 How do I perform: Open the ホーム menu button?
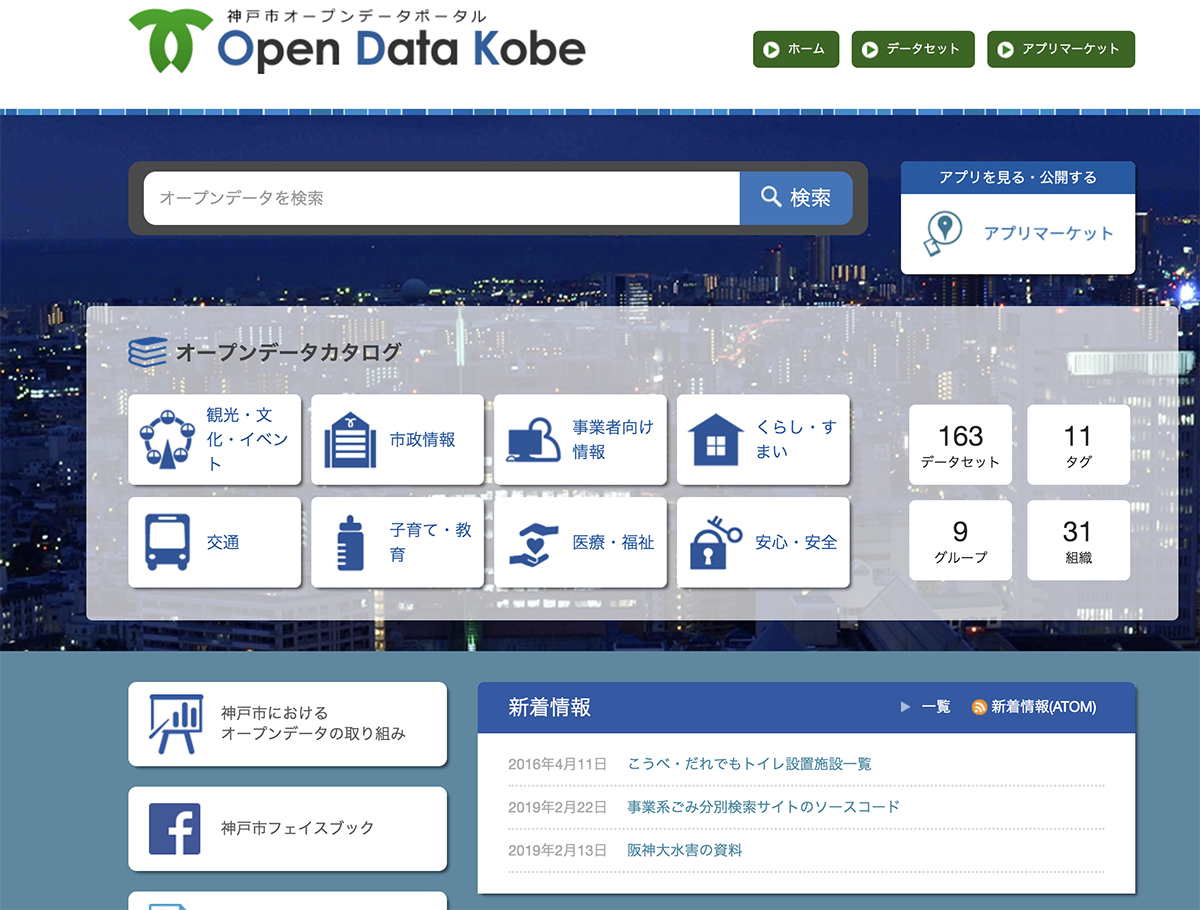point(795,49)
